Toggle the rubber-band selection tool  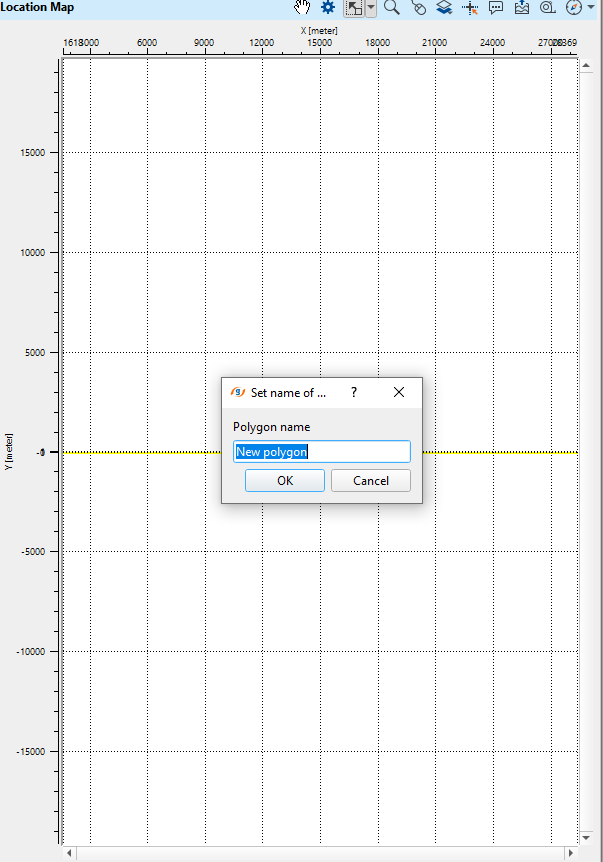[x=353, y=8]
